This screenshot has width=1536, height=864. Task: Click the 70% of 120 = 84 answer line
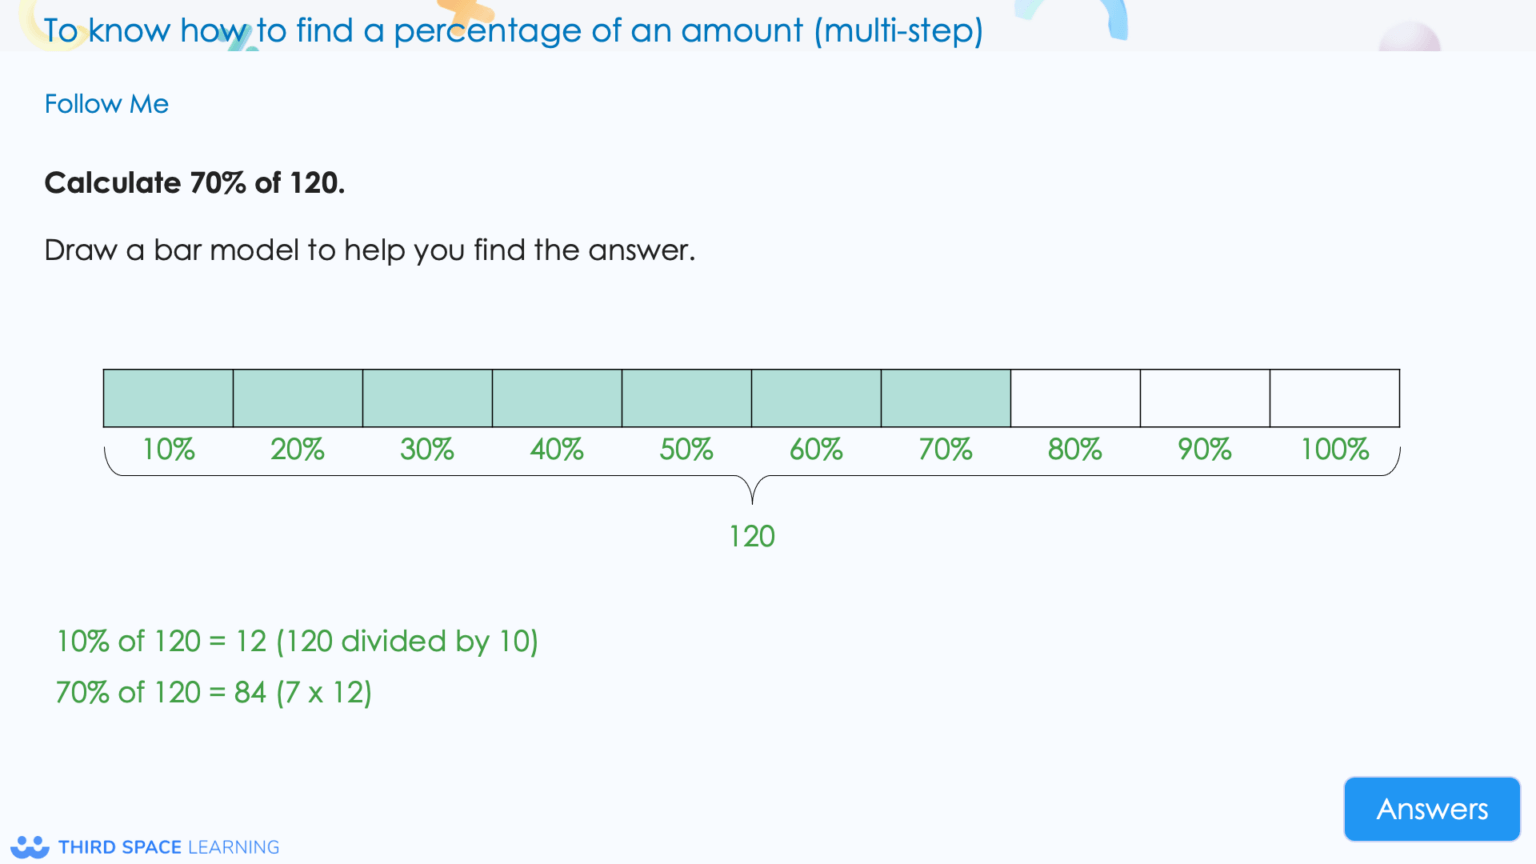213,692
